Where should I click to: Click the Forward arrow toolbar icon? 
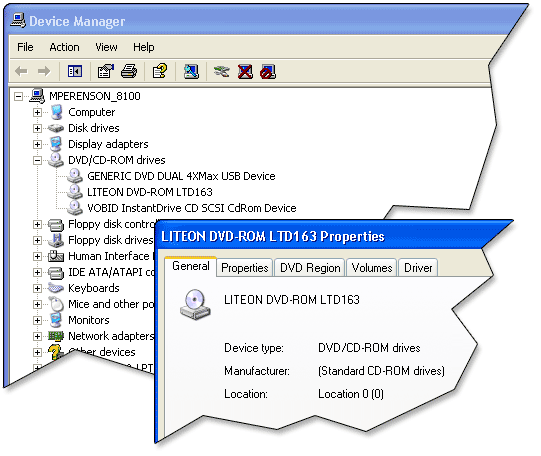pos(44,72)
